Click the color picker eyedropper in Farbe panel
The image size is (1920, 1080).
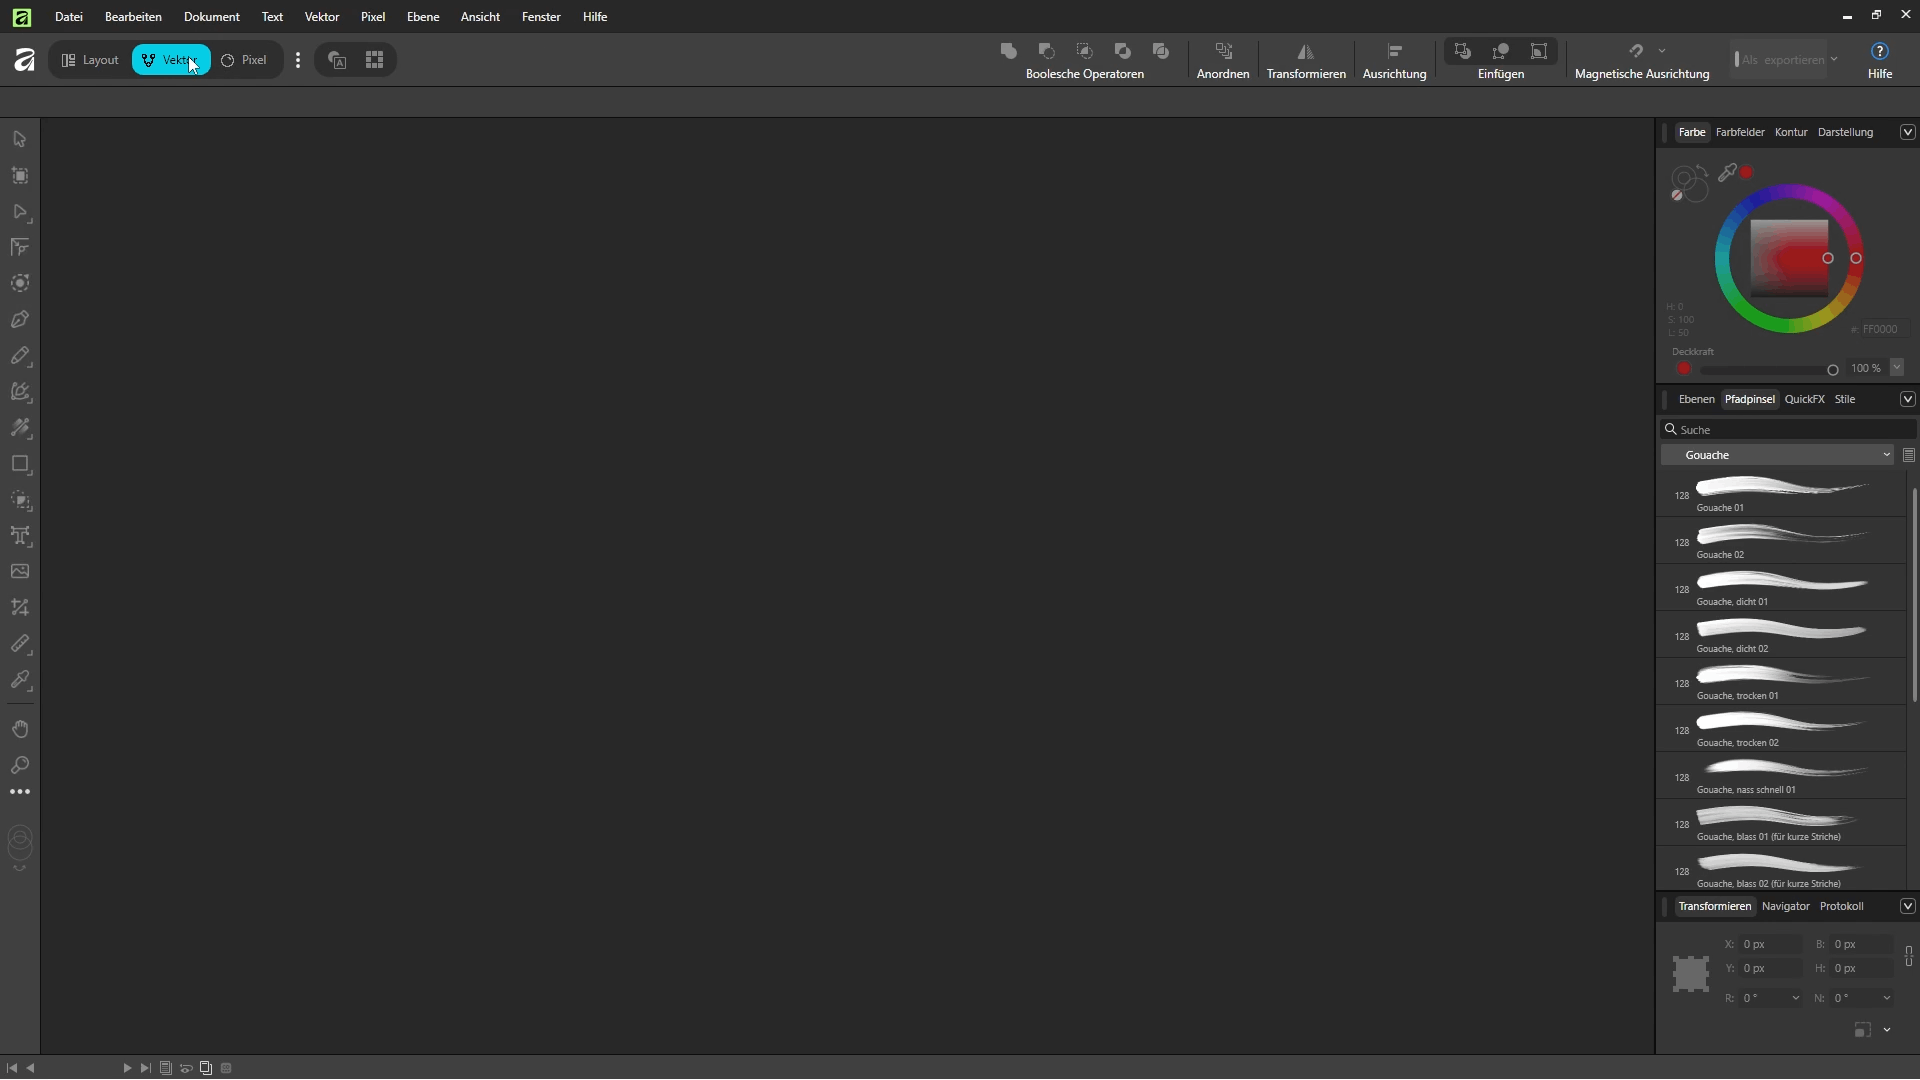[1727, 173]
